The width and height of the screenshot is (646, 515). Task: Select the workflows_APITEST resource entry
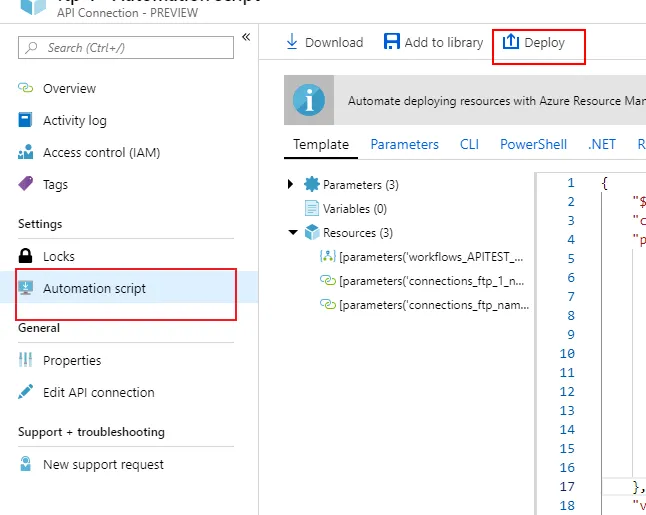(431, 257)
